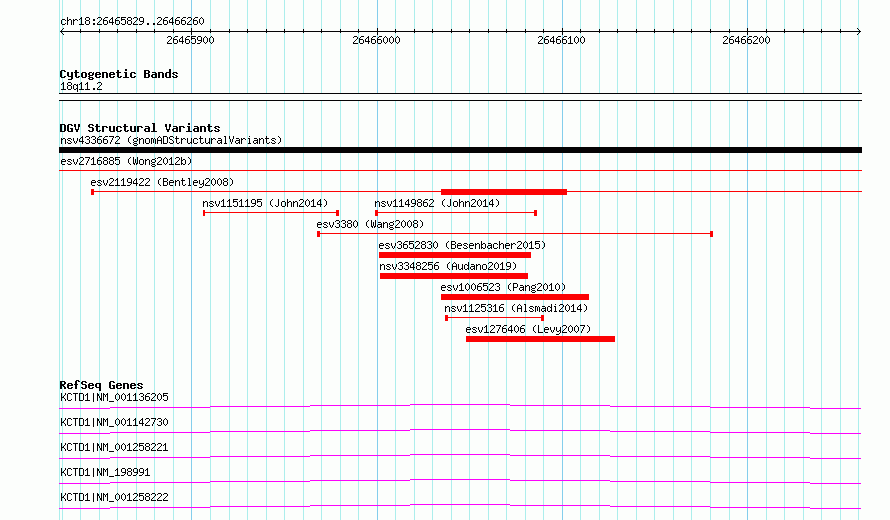Open the nsv1151195 (John2014) variant label
The width and height of the screenshot is (890, 520).
pyautogui.click(x=265, y=203)
